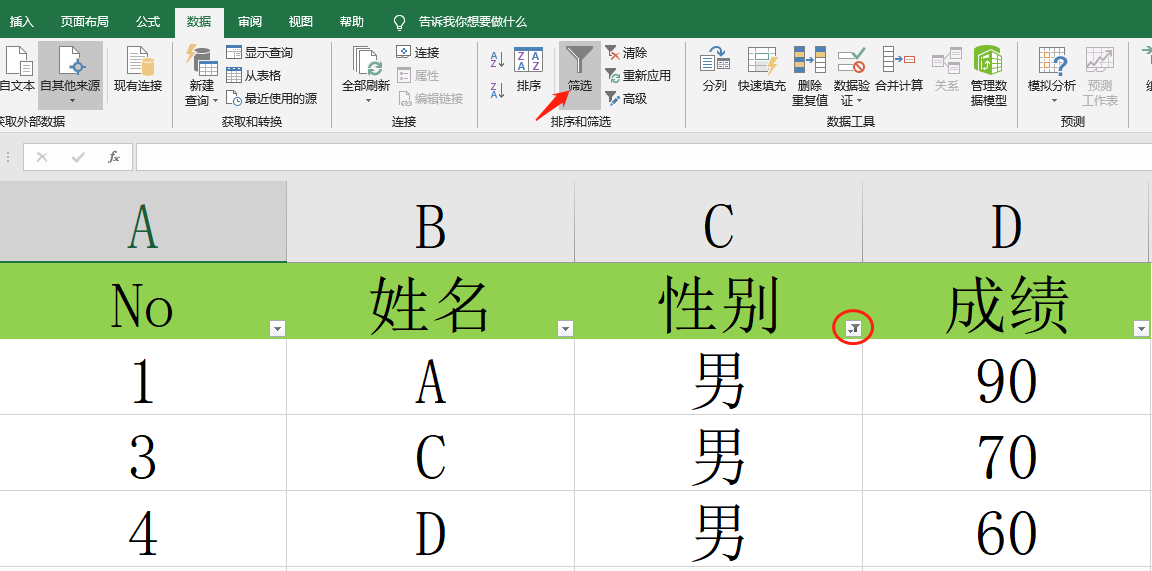Open Manage Data Model
The width and height of the screenshot is (1152, 571).
click(x=988, y=76)
